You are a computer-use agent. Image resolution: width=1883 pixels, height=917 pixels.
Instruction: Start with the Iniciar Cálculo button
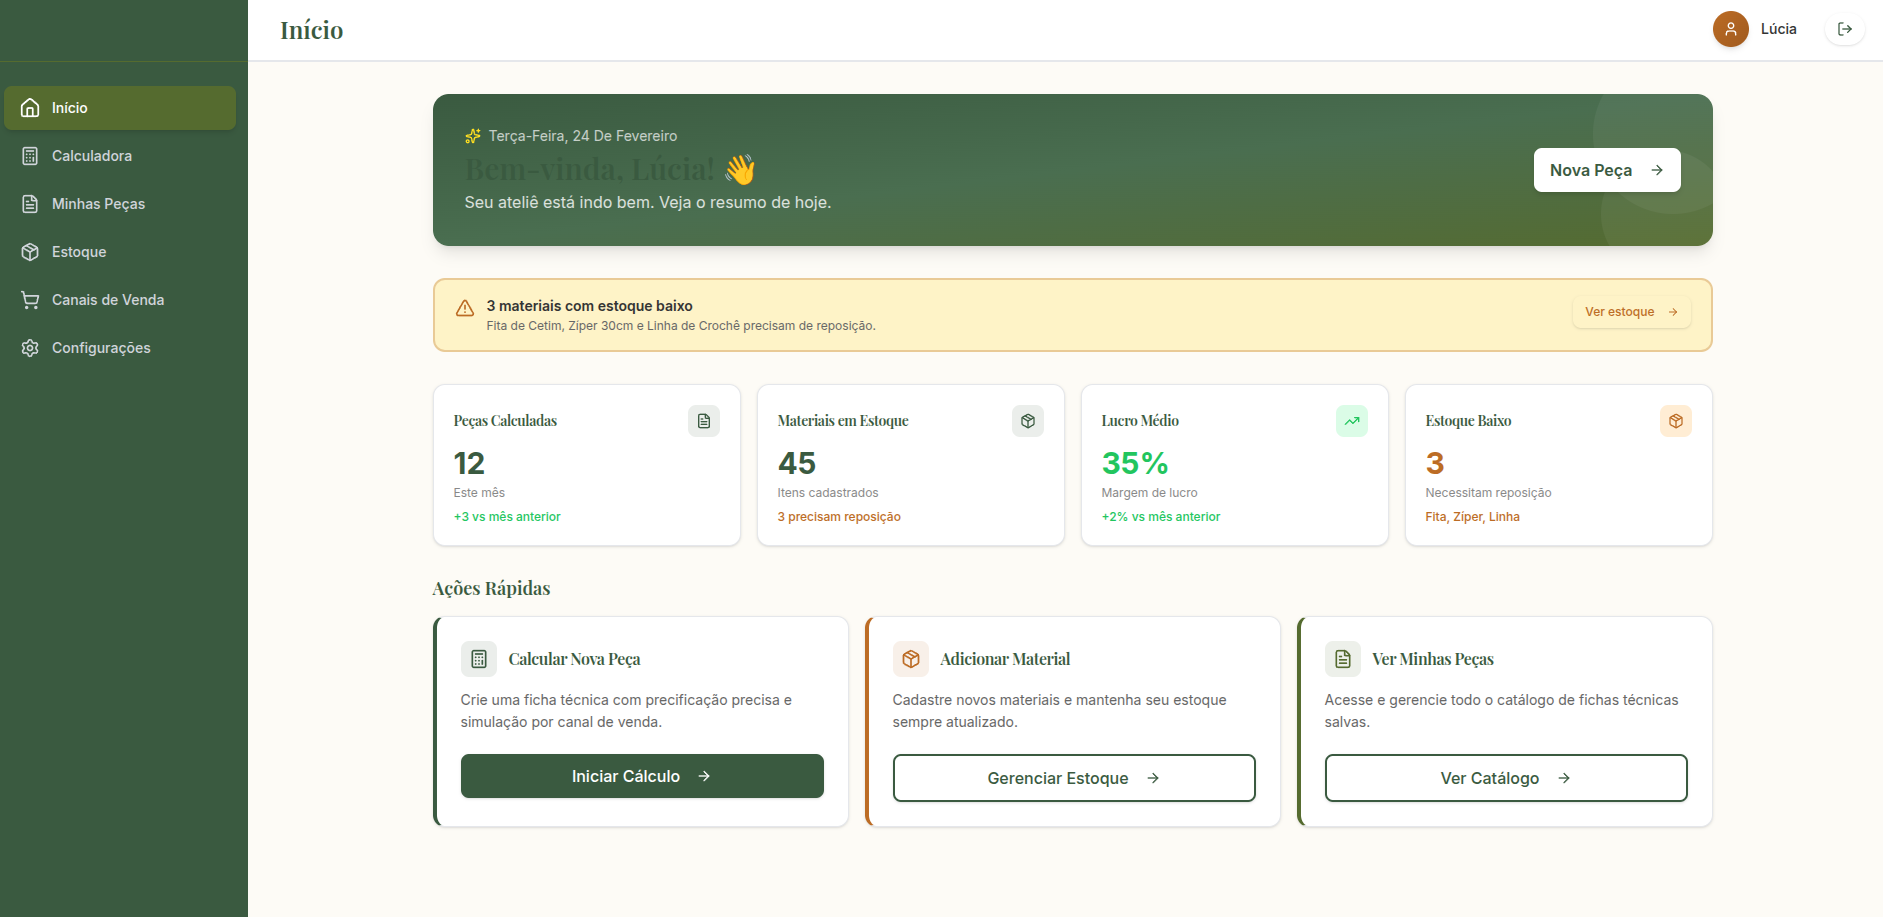click(x=642, y=776)
